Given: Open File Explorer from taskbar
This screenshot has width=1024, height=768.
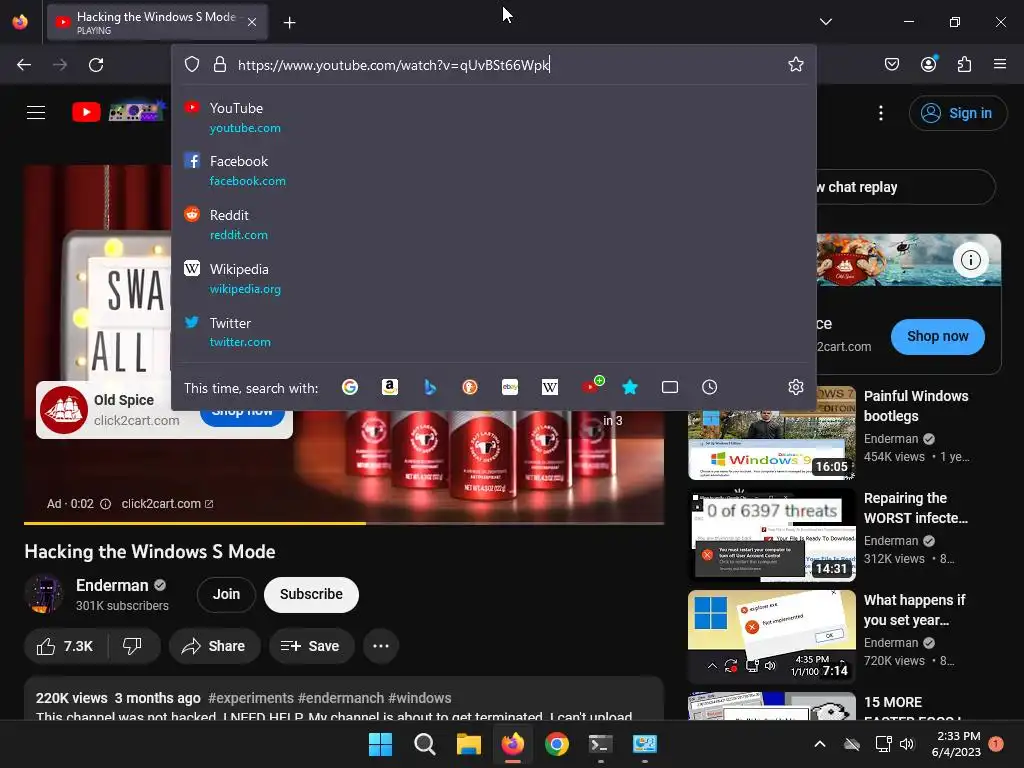Looking at the screenshot, I should [x=469, y=744].
